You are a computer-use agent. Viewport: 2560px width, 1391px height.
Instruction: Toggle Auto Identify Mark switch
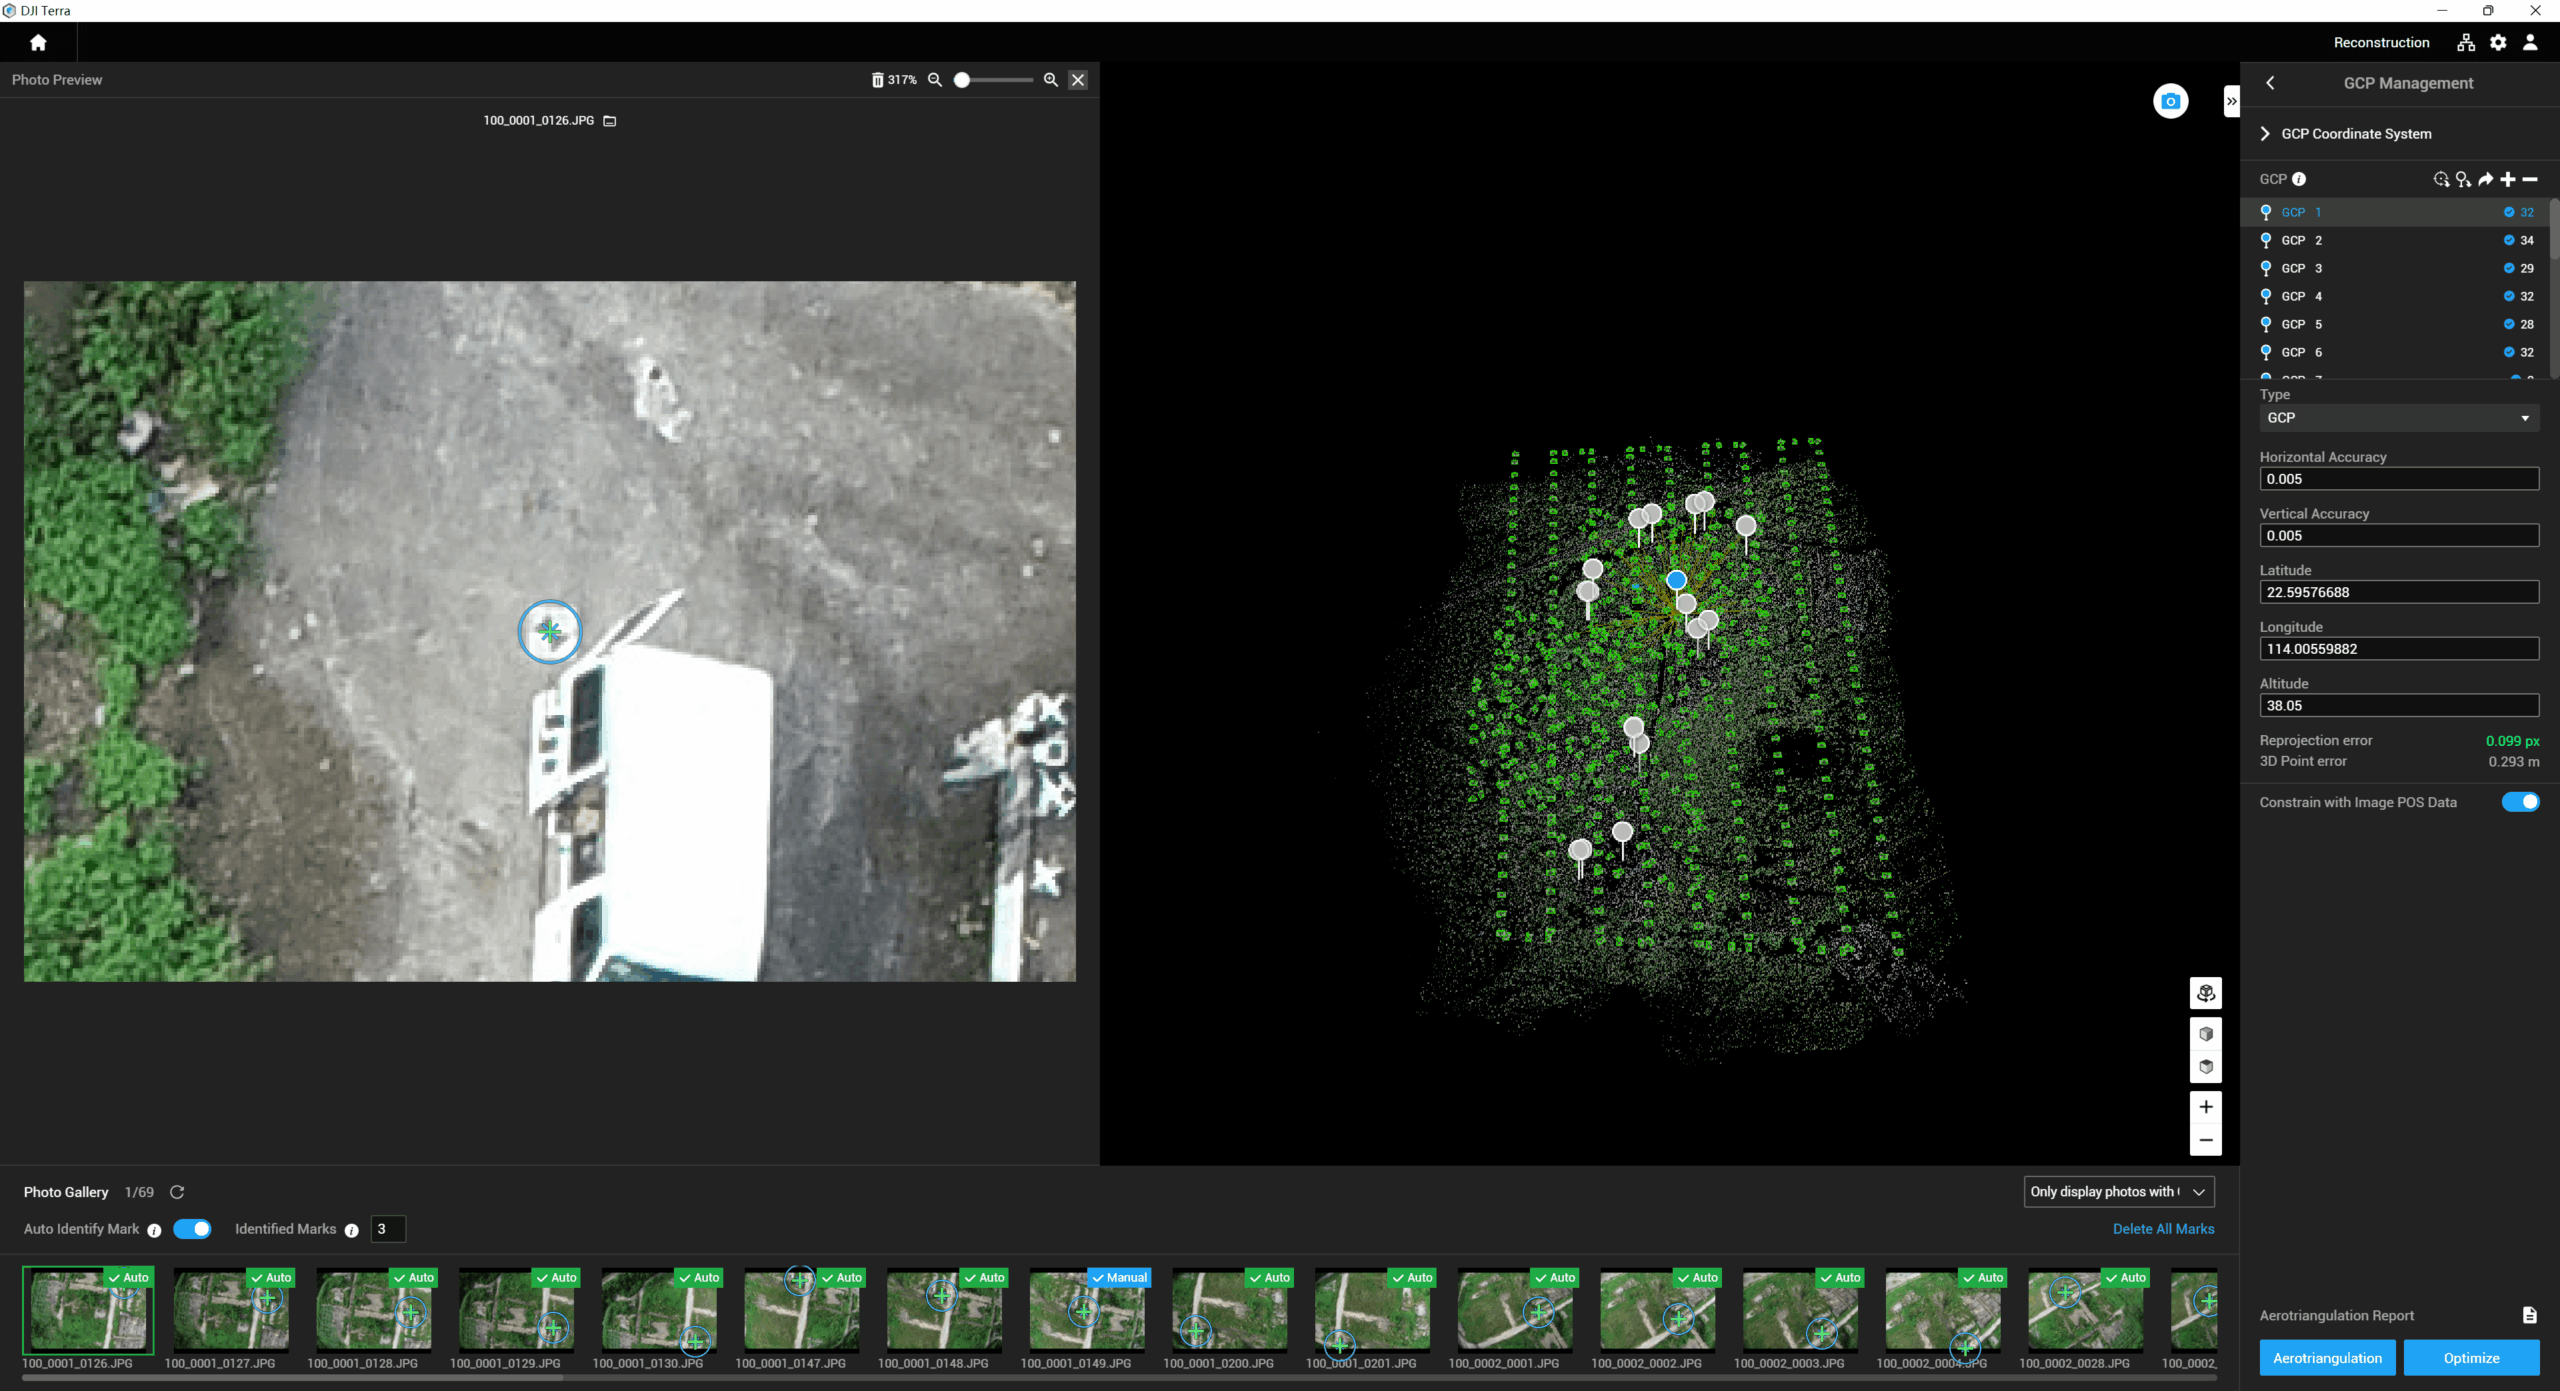point(192,1229)
